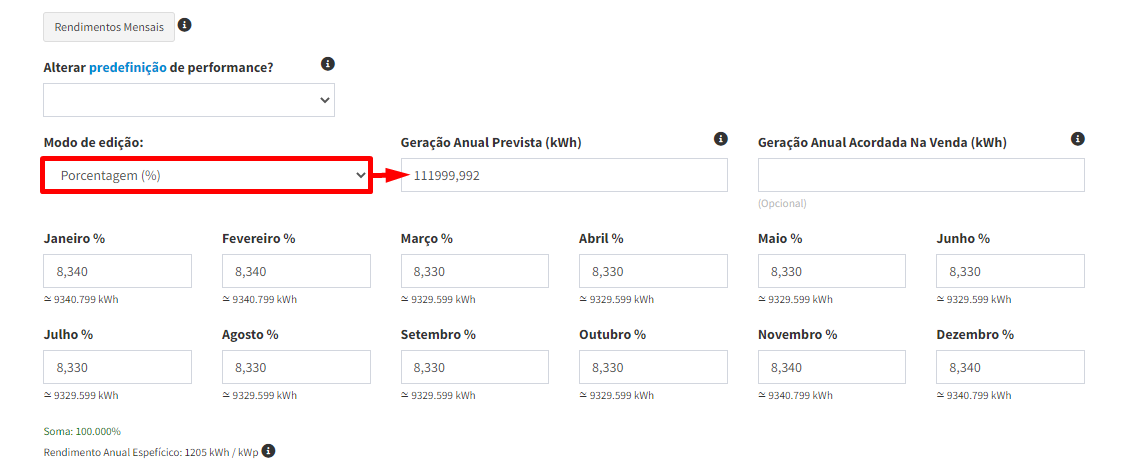Click info icon for Geração Anual Acordada
This screenshot has height=468, width=1123.
pyautogui.click(x=1077, y=139)
